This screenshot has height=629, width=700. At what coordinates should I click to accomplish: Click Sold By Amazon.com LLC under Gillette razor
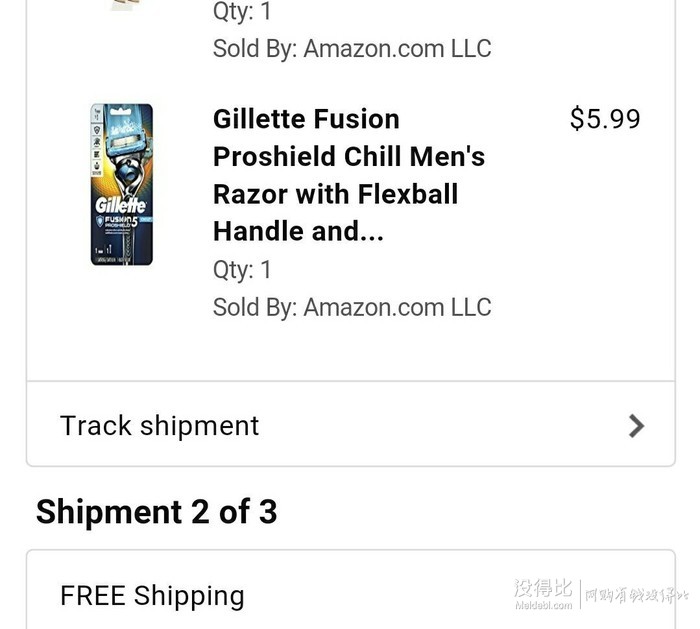point(352,307)
